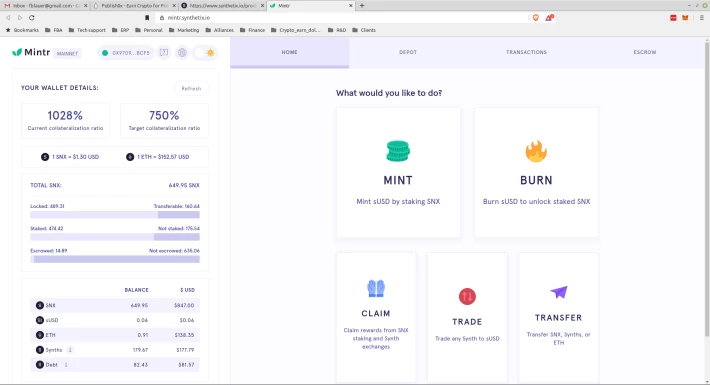
Task: Click the green MINT coins icon
Action: click(398, 151)
